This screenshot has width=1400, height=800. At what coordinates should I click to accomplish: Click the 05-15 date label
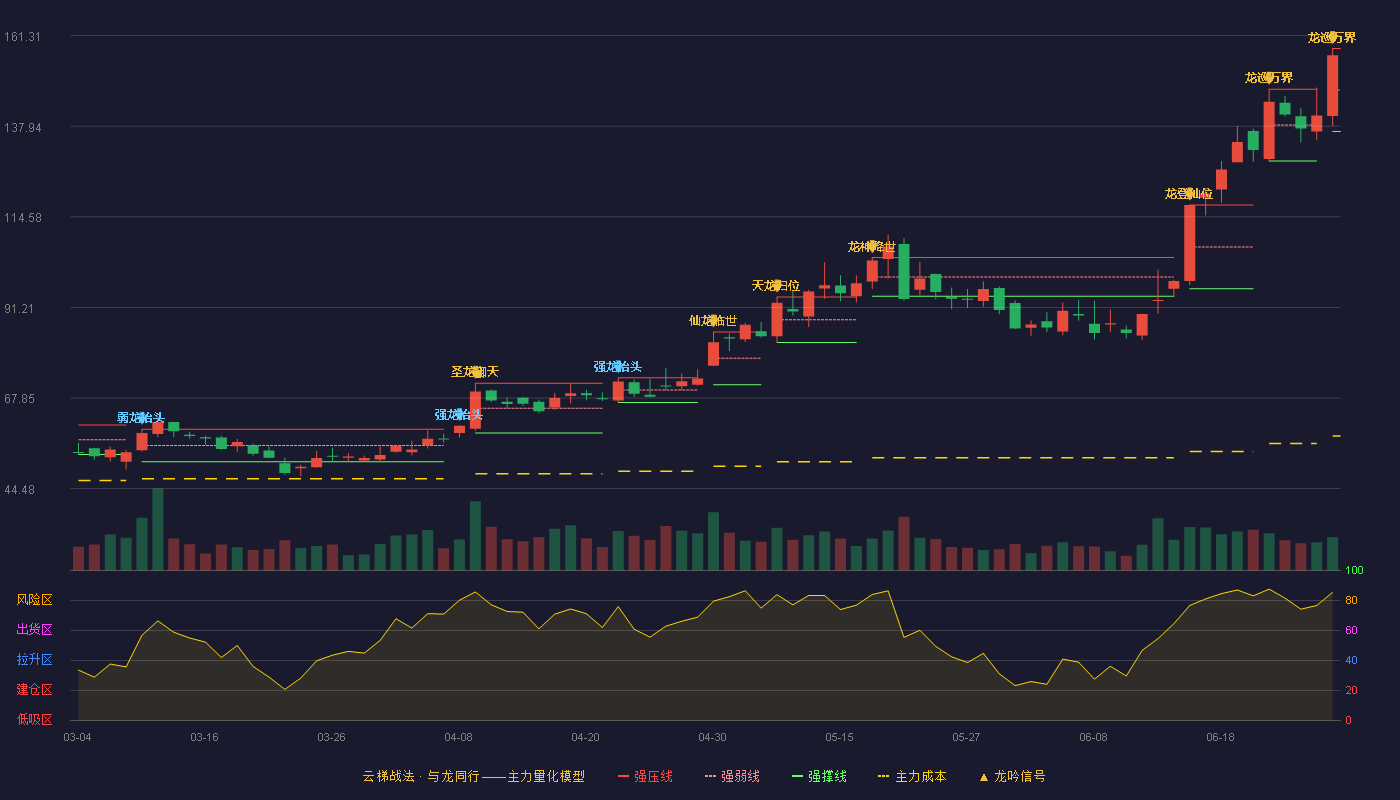point(839,737)
